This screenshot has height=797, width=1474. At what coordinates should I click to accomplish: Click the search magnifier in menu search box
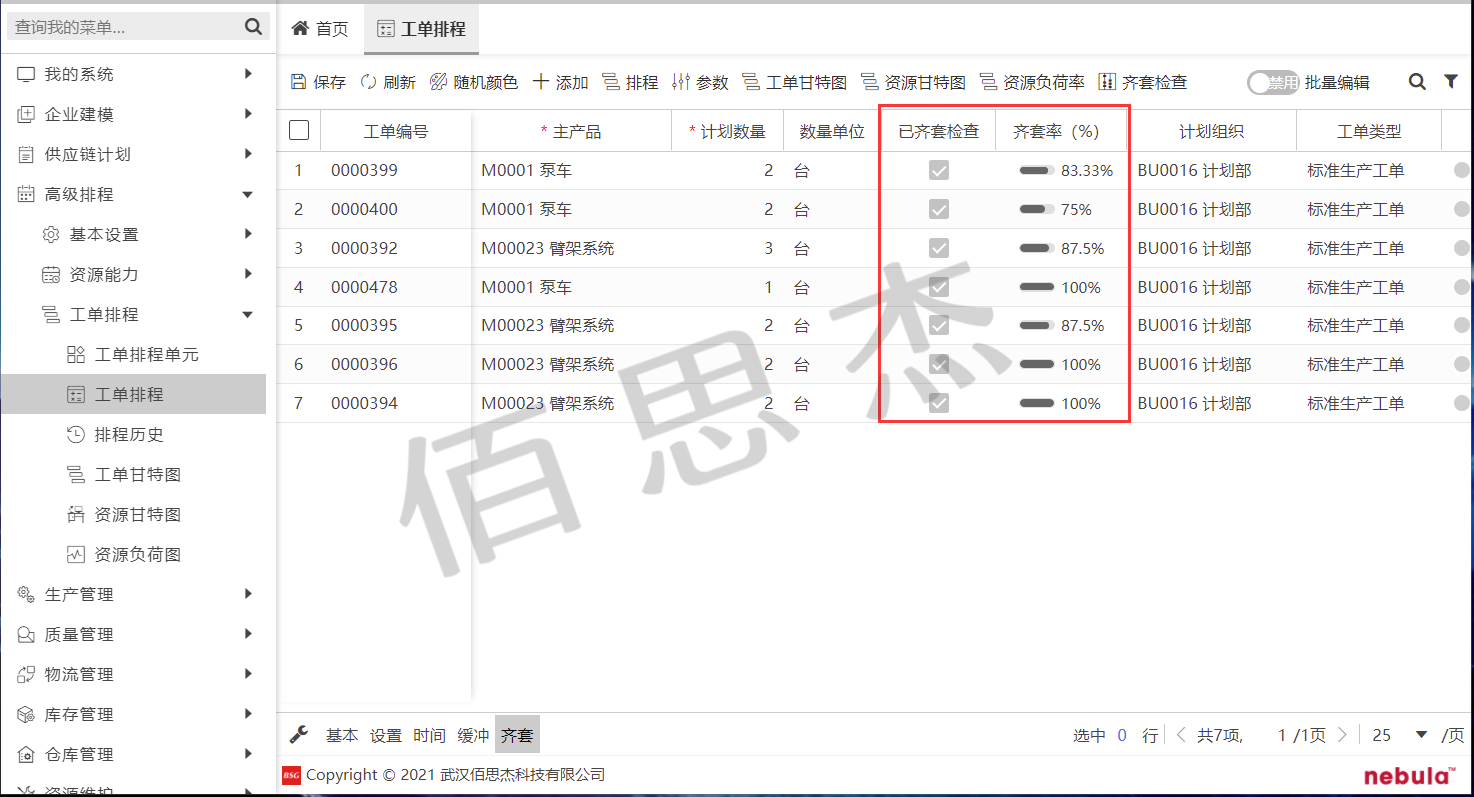point(254,27)
